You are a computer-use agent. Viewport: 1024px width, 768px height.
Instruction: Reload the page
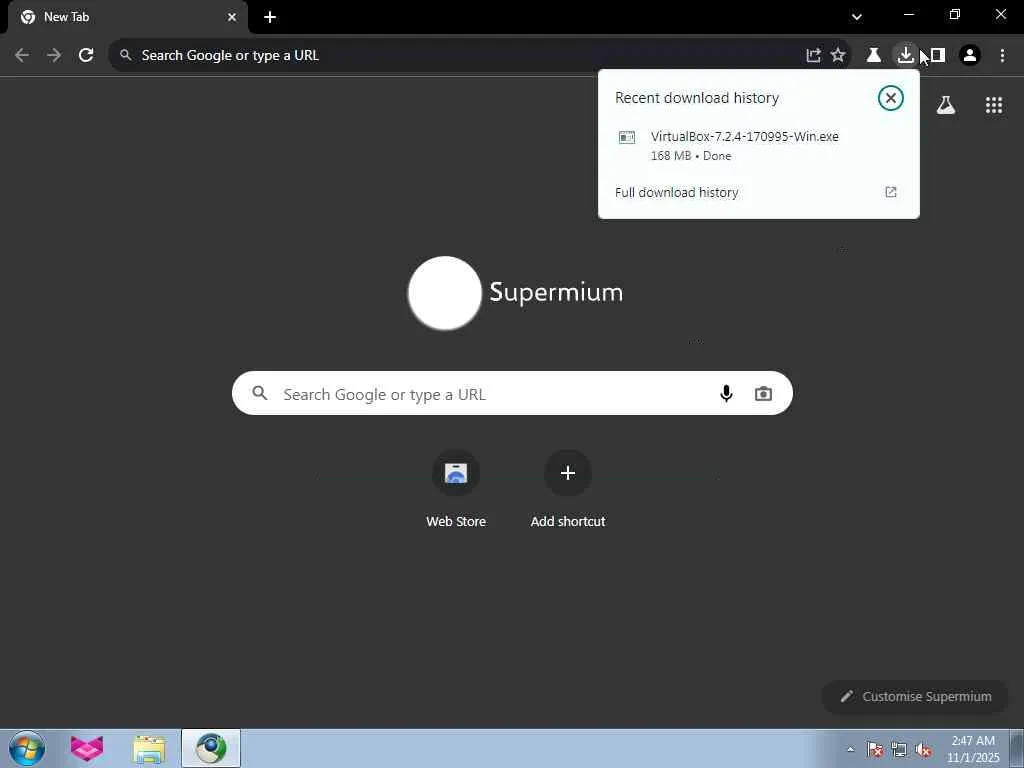[86, 56]
